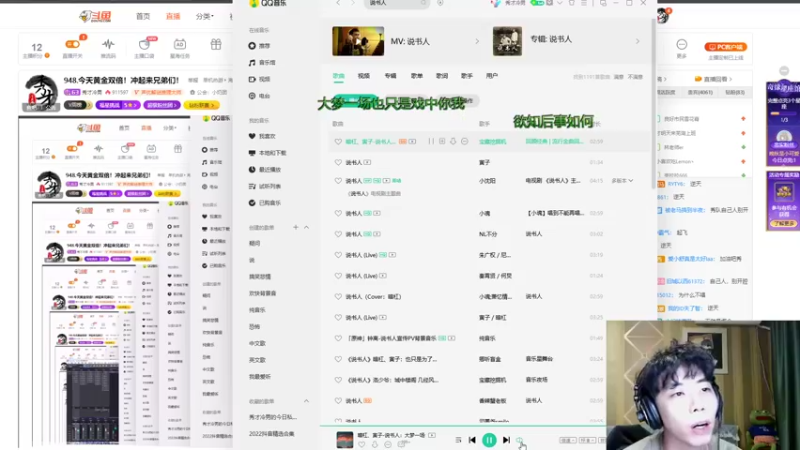Download the highlighted song from its row
This screenshot has width=800, height=450.
[x=453, y=141]
